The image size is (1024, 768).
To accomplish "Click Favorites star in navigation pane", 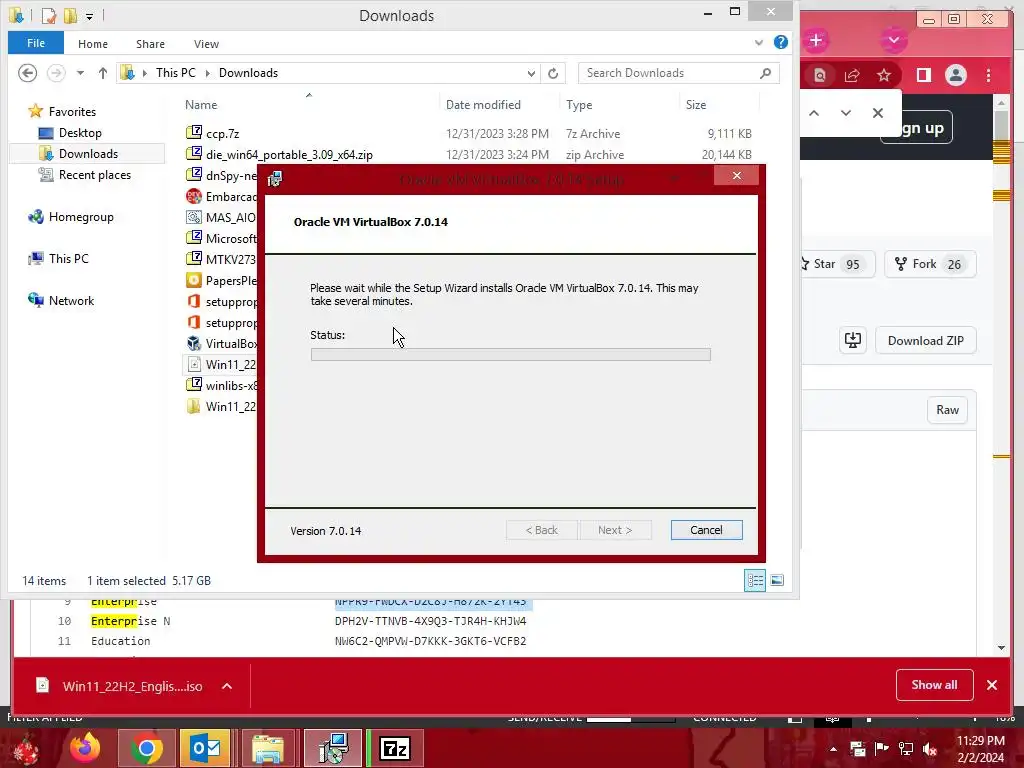I will [35, 111].
